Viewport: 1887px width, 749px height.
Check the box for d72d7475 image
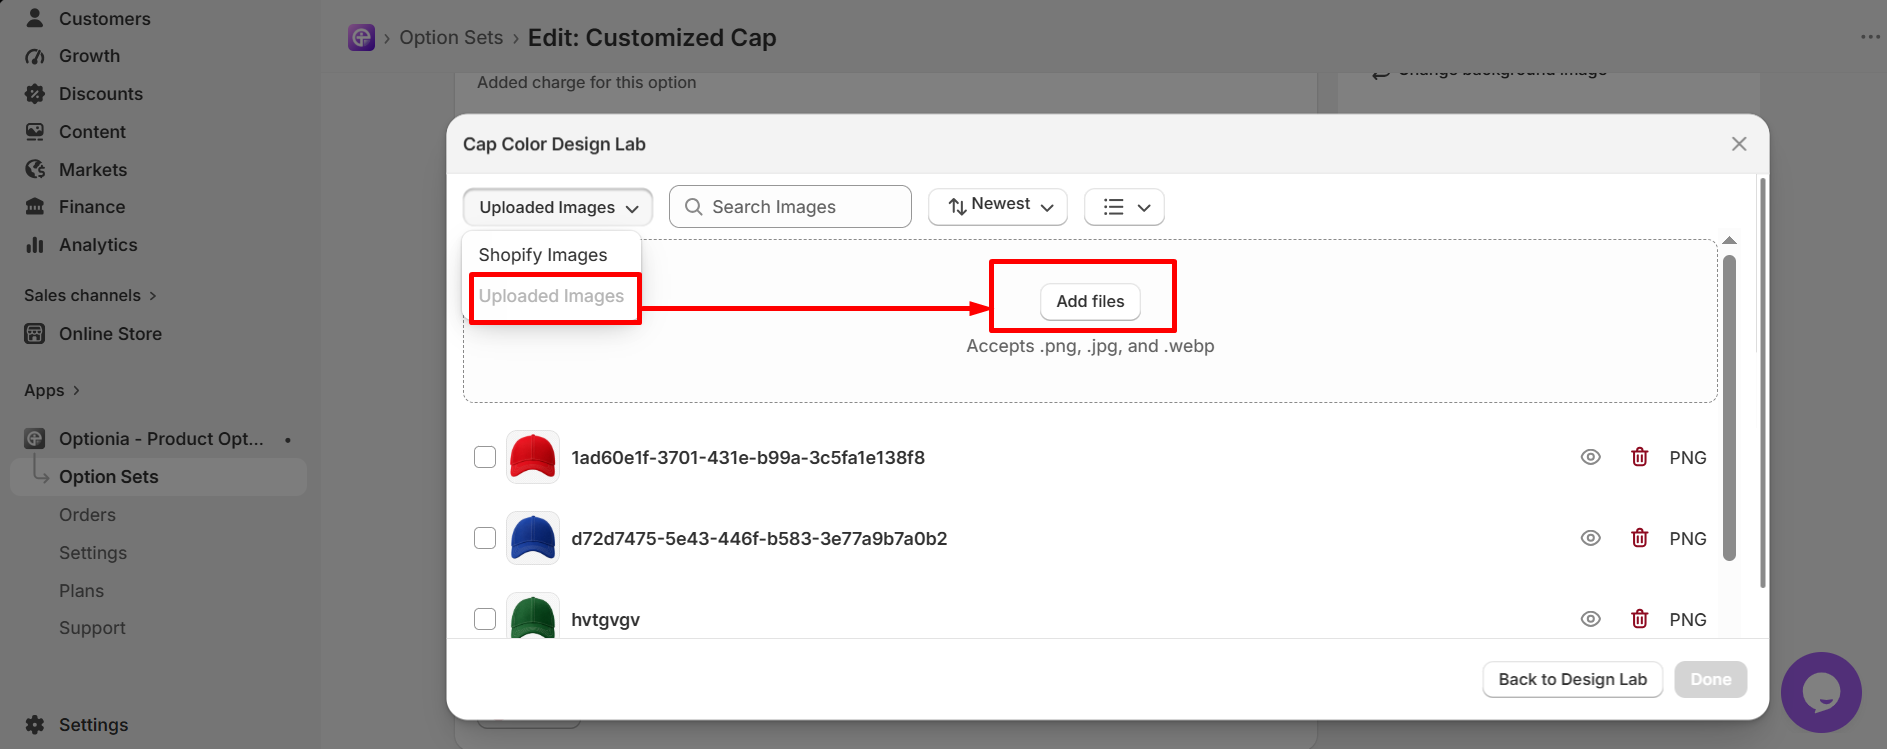coord(485,538)
